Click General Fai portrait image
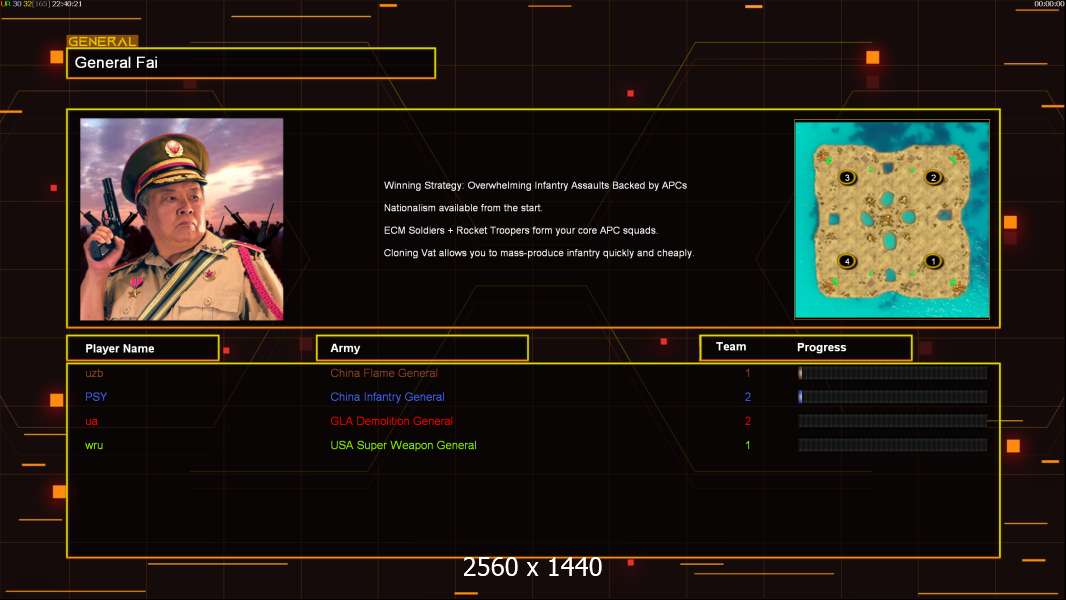Screen dimensions: 1066x600 [182, 219]
